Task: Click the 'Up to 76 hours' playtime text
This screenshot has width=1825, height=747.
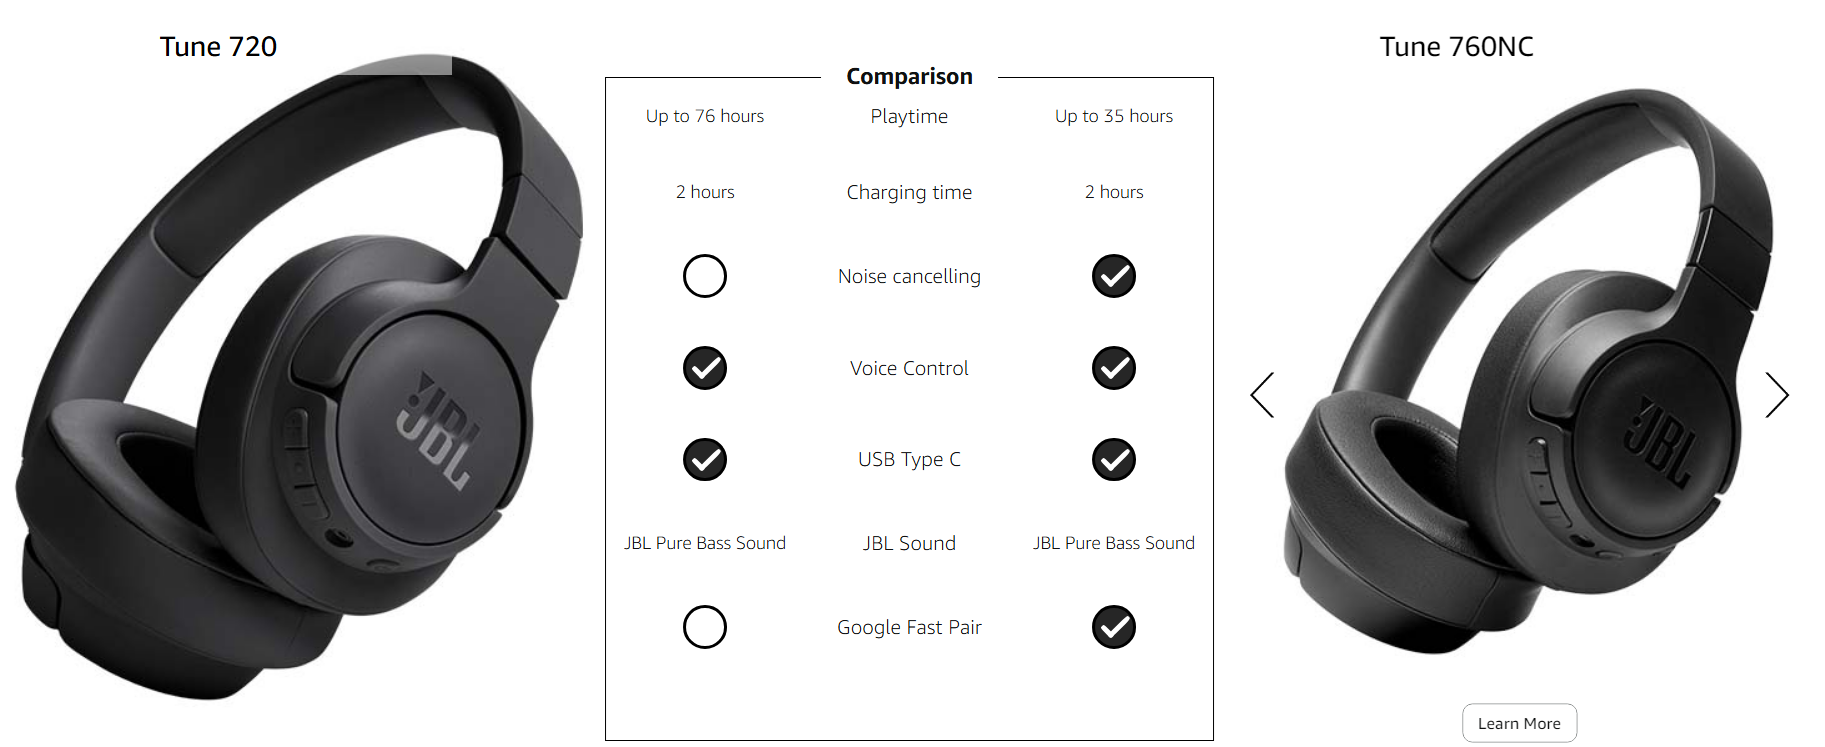Action: coord(705,116)
